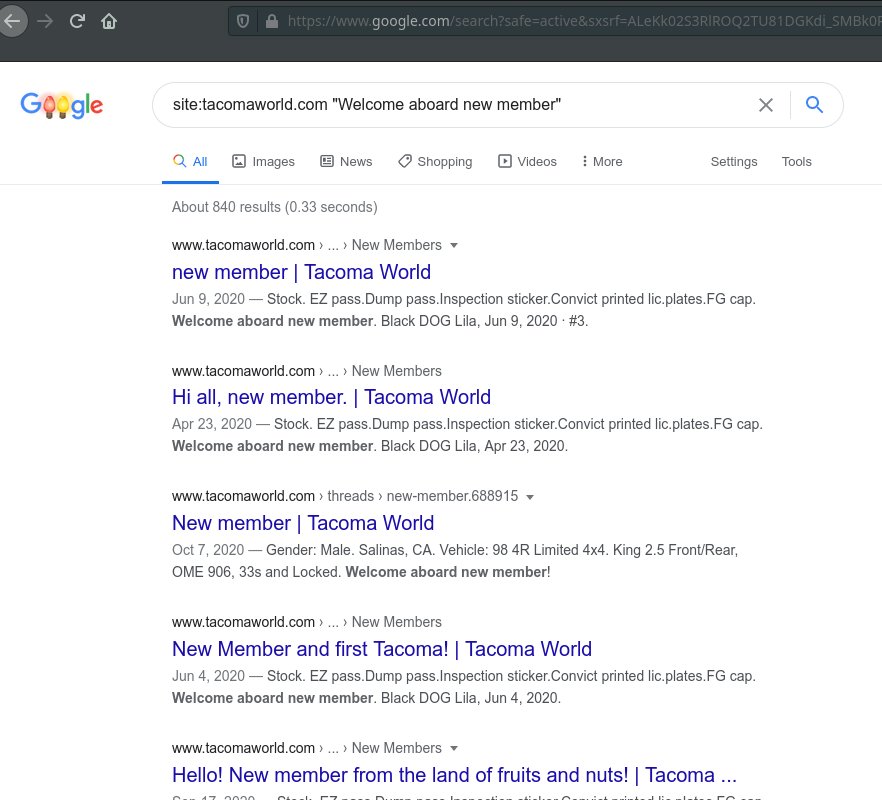Open the search Tools options
The width and height of the screenshot is (882, 800).
click(x=796, y=161)
